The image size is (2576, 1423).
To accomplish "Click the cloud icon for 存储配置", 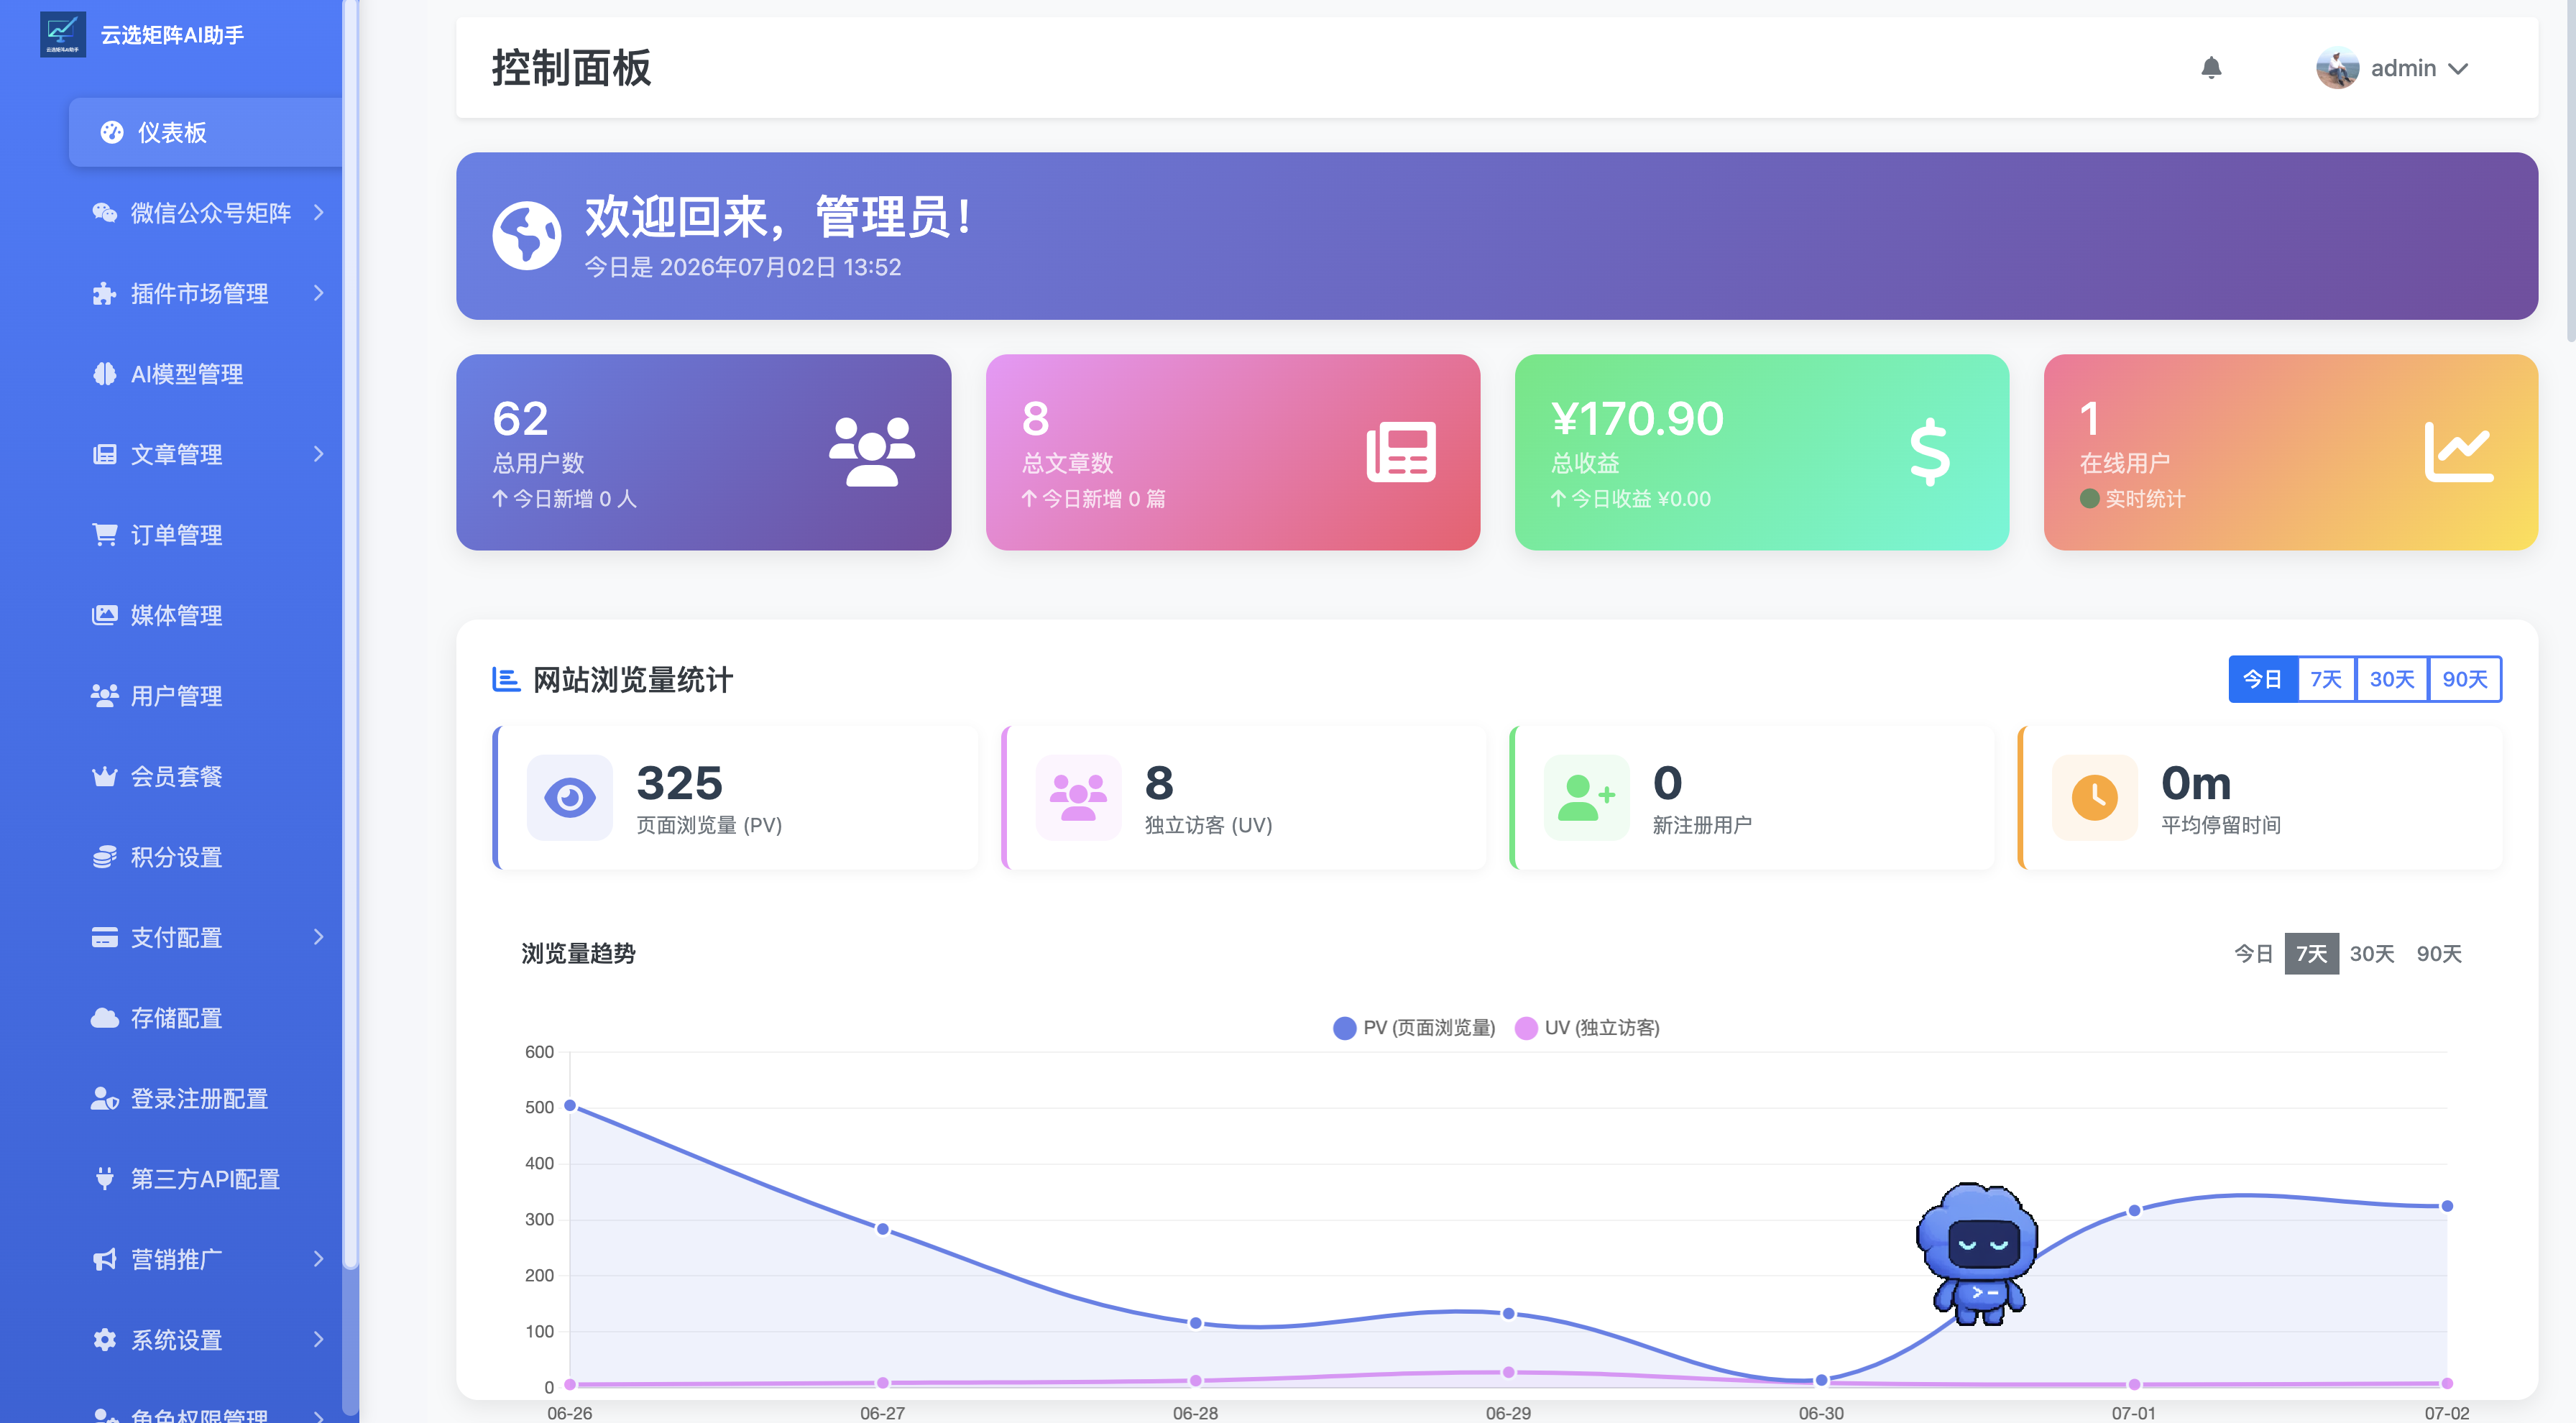I will tap(104, 1018).
